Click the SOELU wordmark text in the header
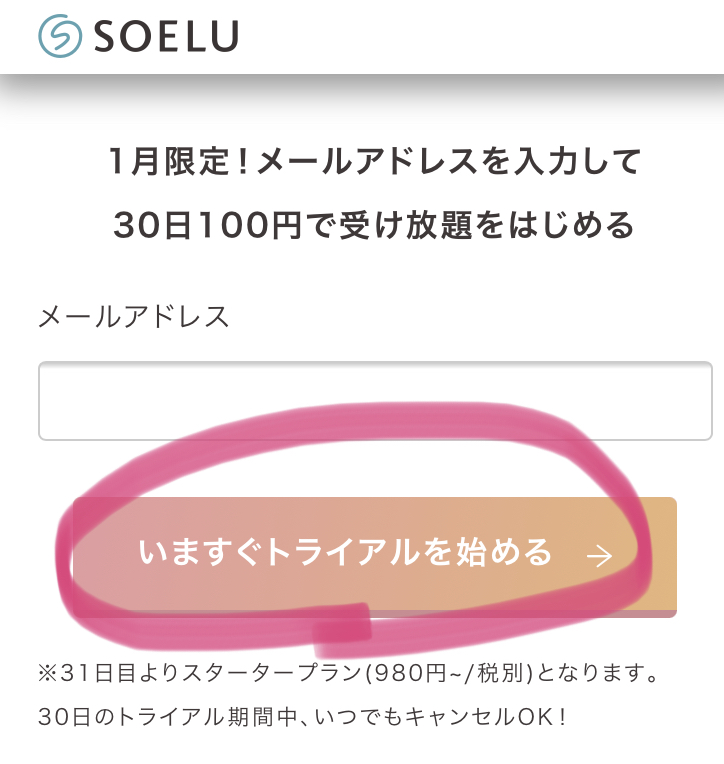This screenshot has width=724, height=764. coord(166,37)
